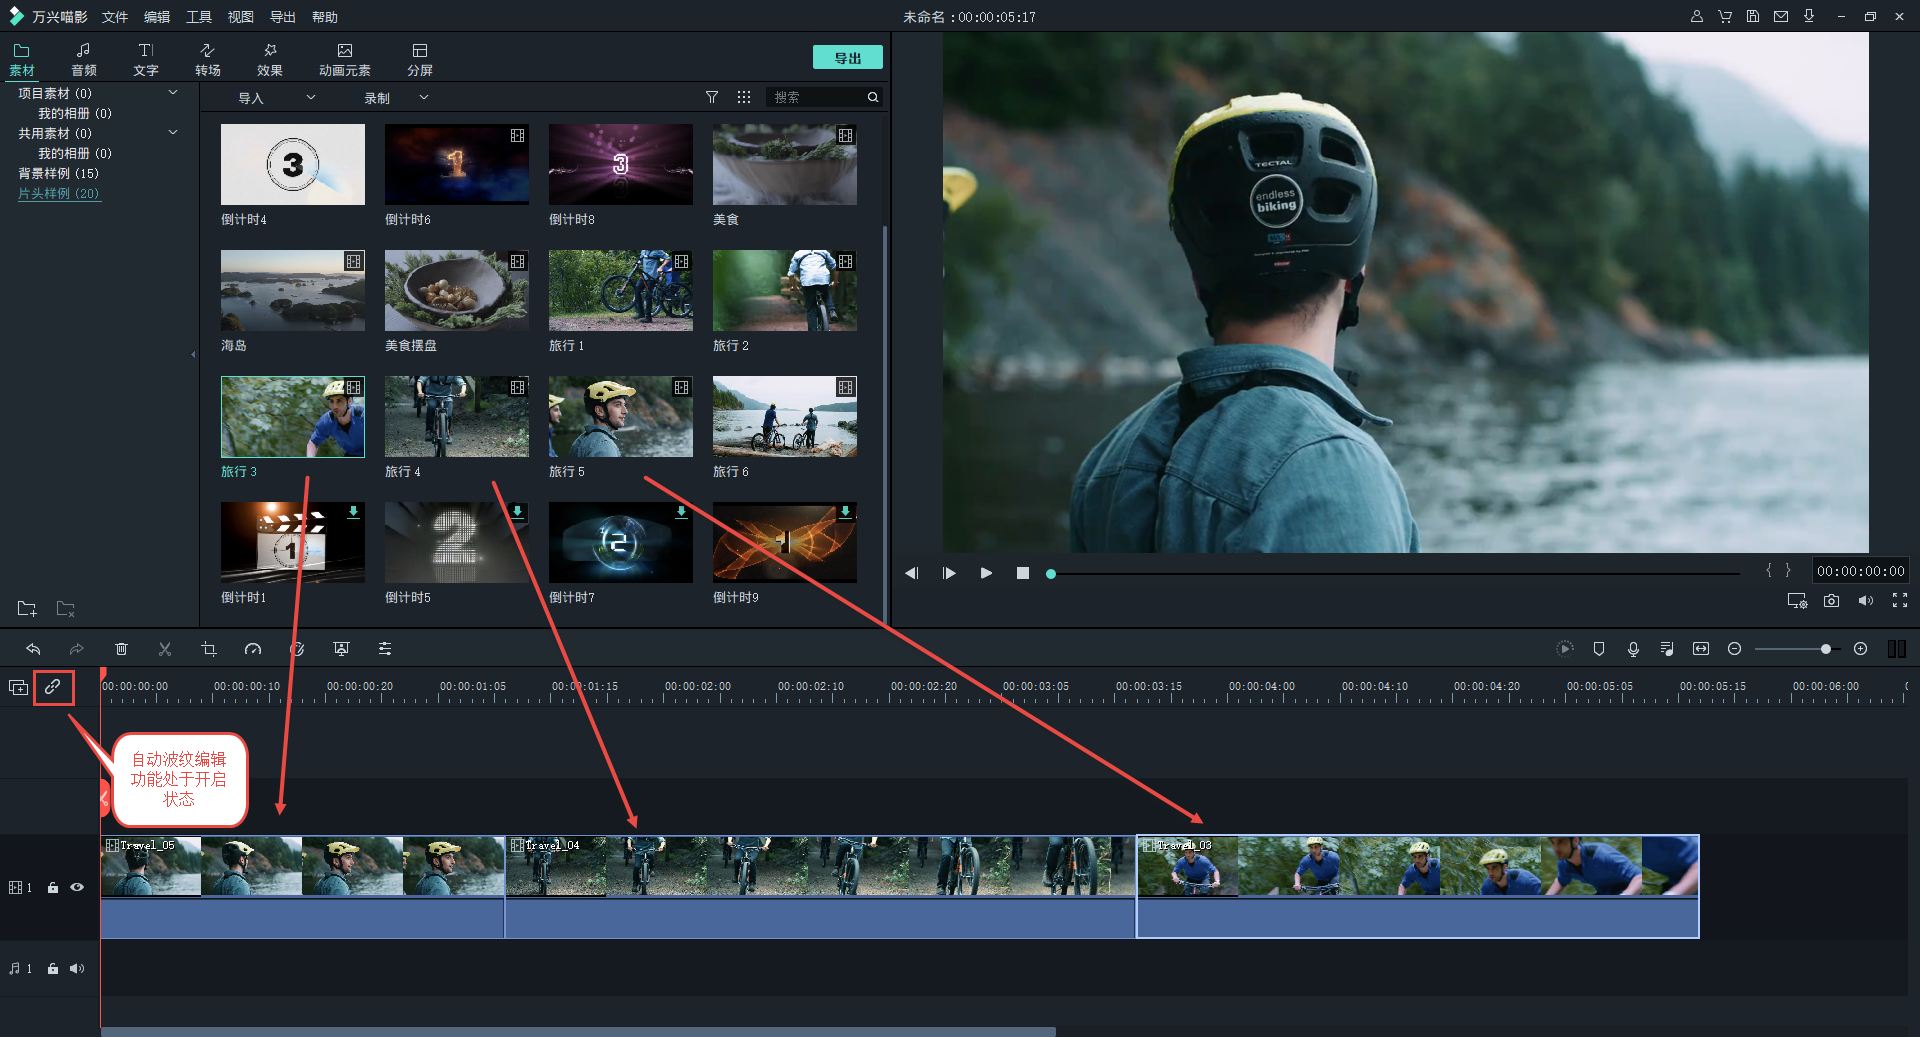This screenshot has width=1920, height=1037.
Task: Toggle the auto ripple edit link button
Action: [x=53, y=687]
